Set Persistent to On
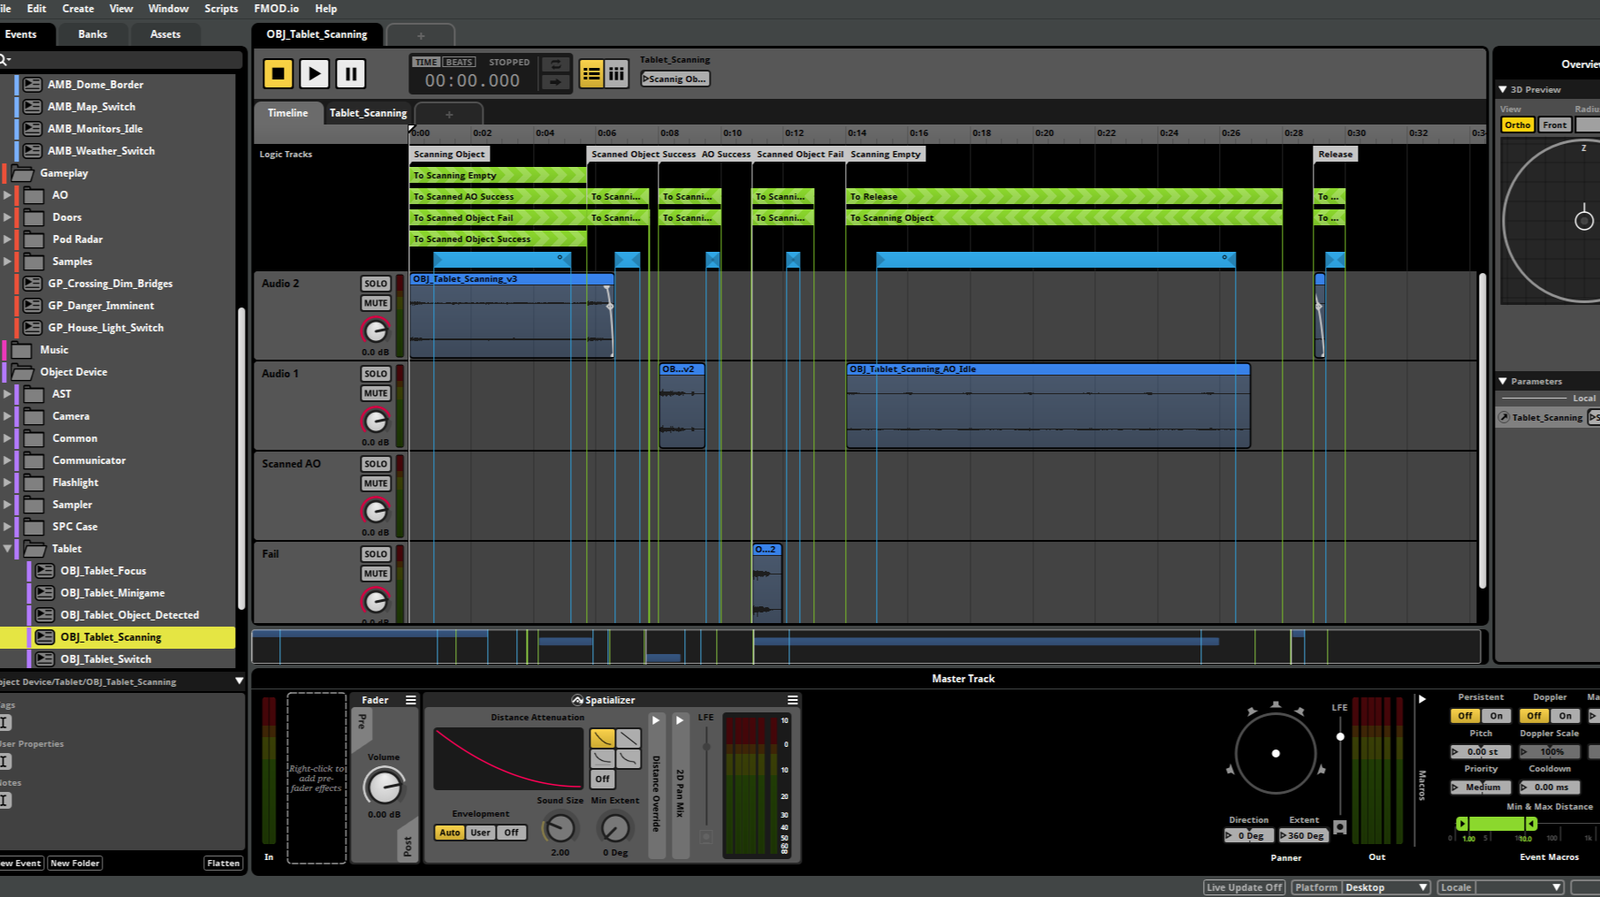The width and height of the screenshot is (1600, 897). tap(1496, 716)
